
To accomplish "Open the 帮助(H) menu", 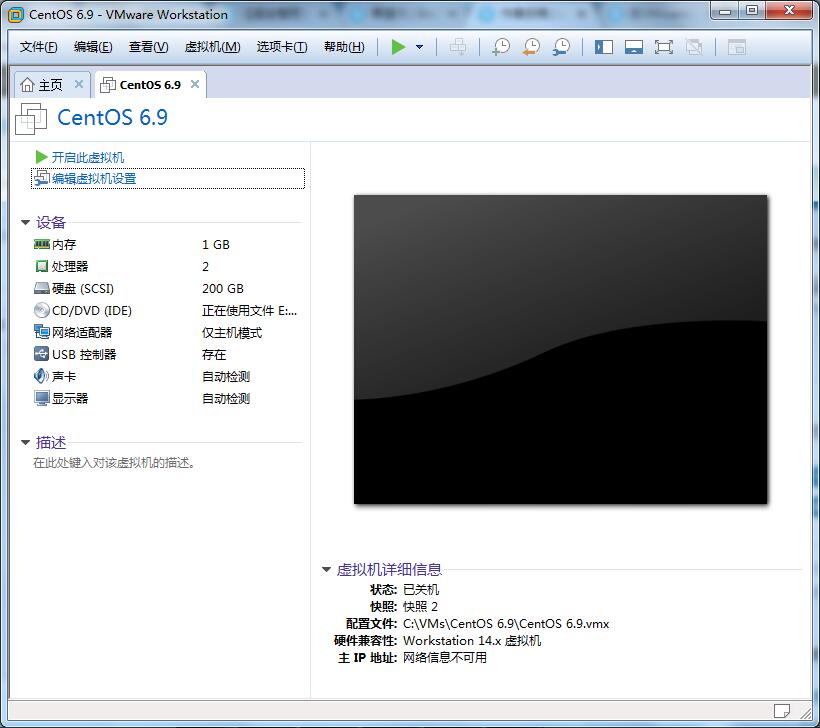I will click(344, 47).
